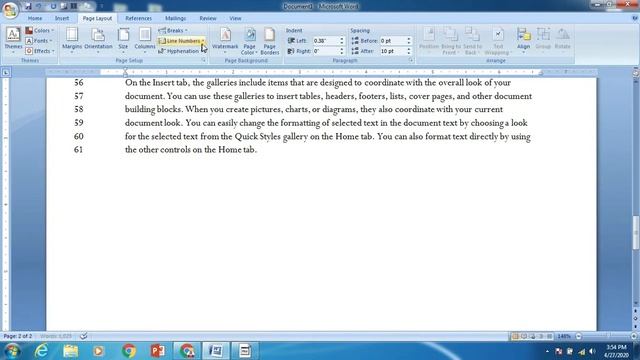The height and width of the screenshot is (360, 640).
Task: Click the zoom in plus button
Action: point(633,336)
